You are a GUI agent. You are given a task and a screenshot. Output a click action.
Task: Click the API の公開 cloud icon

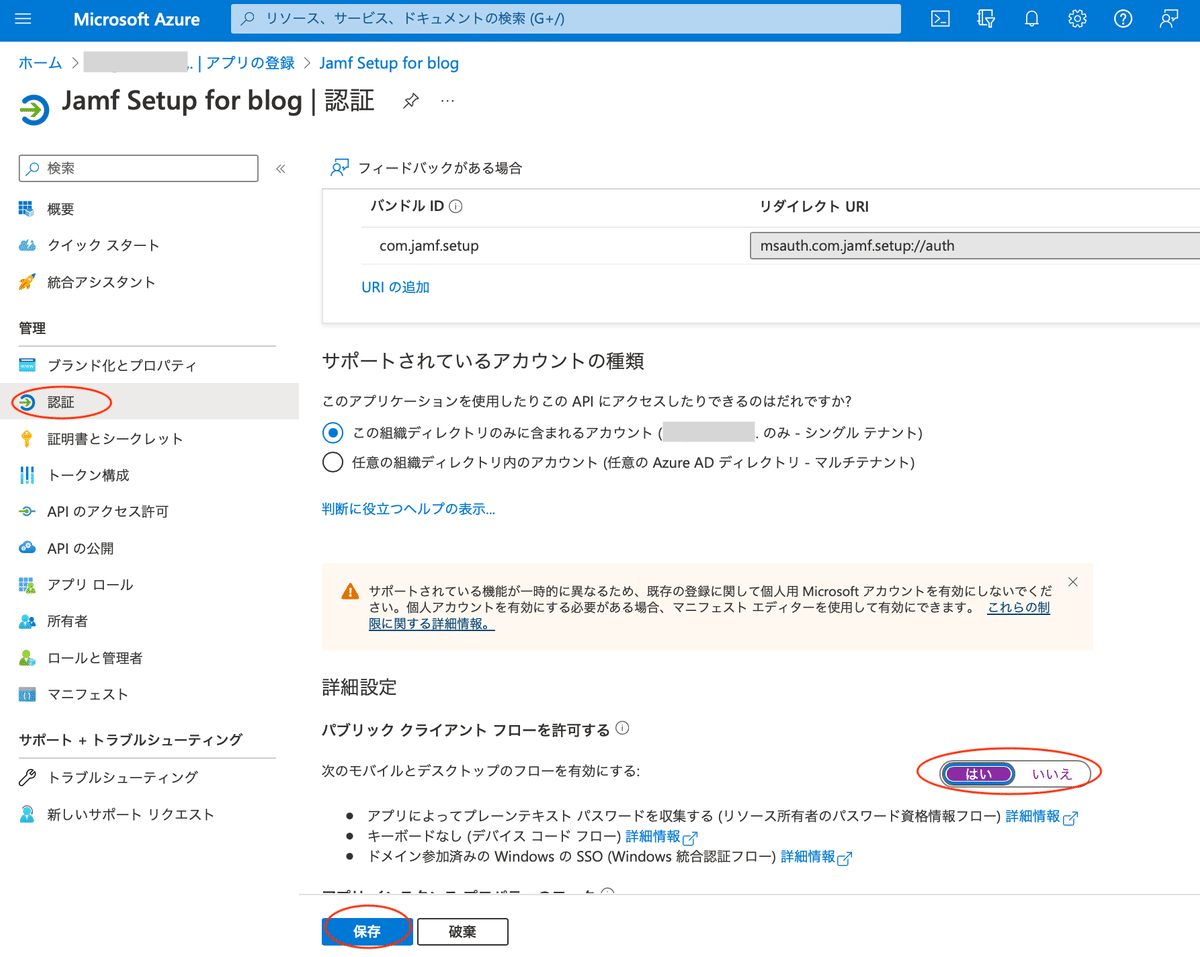pos(27,548)
